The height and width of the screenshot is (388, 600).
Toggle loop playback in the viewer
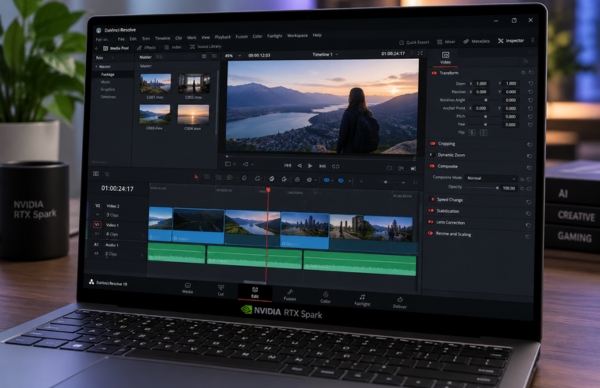point(336,166)
